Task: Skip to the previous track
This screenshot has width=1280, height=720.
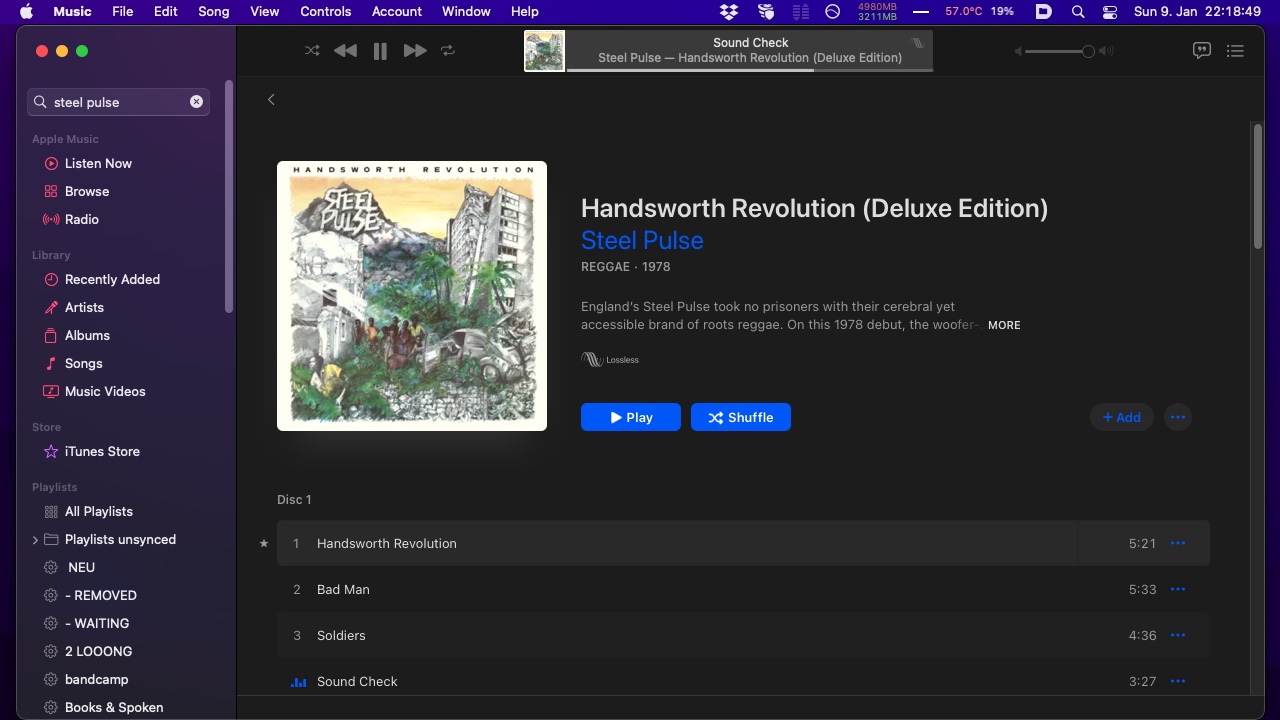Action: [345, 50]
